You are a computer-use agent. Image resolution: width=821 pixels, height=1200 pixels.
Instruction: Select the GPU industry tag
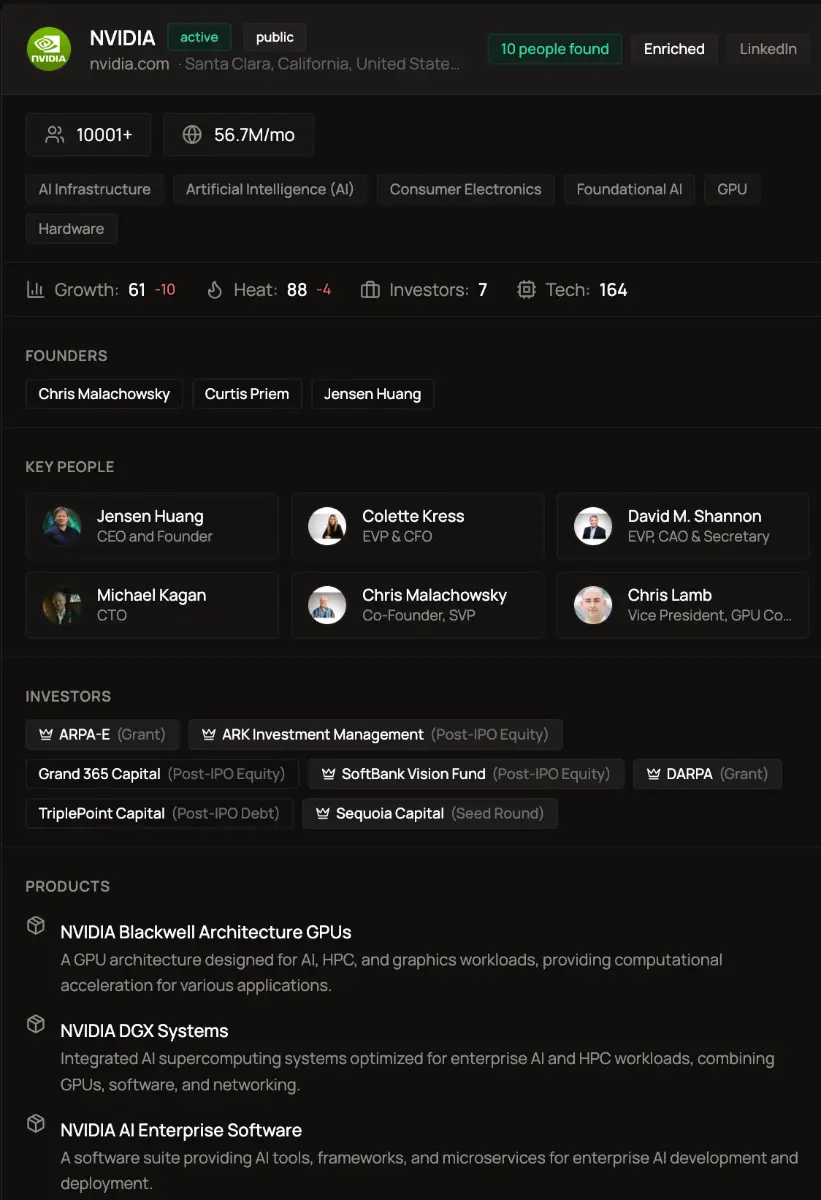click(x=732, y=189)
